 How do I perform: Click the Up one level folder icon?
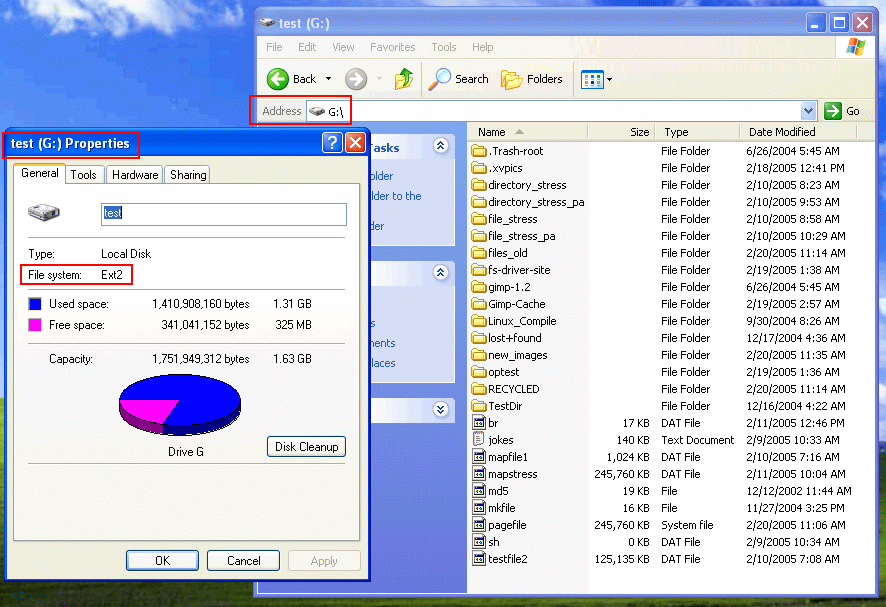point(404,78)
